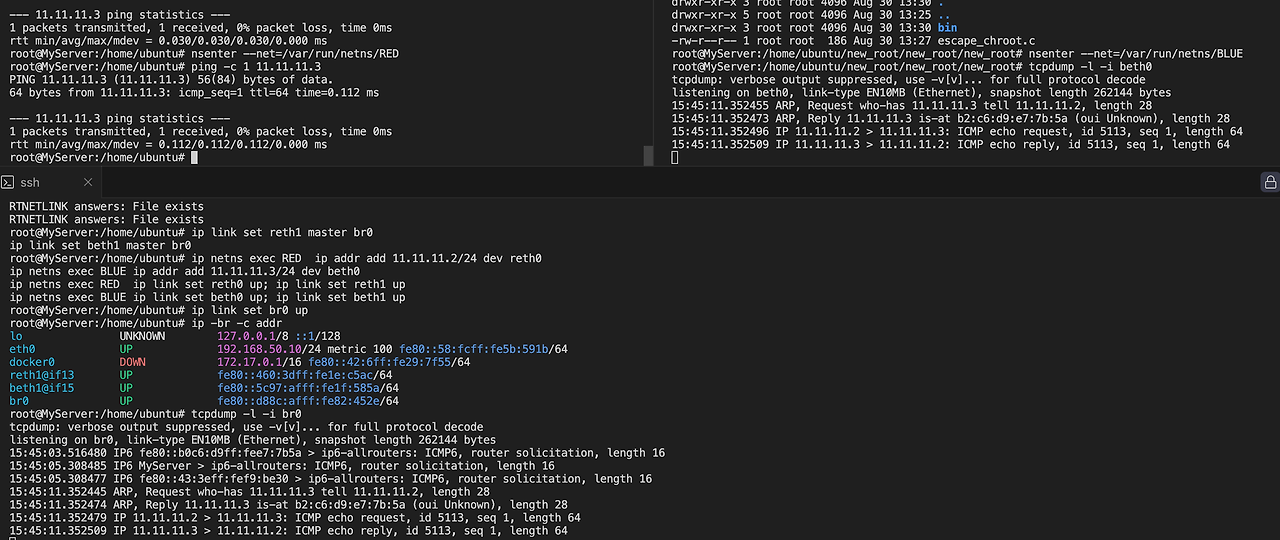Click the router solicitation line stamped 15:45:03.516480
The image size is (1280, 540).
pos(337,452)
